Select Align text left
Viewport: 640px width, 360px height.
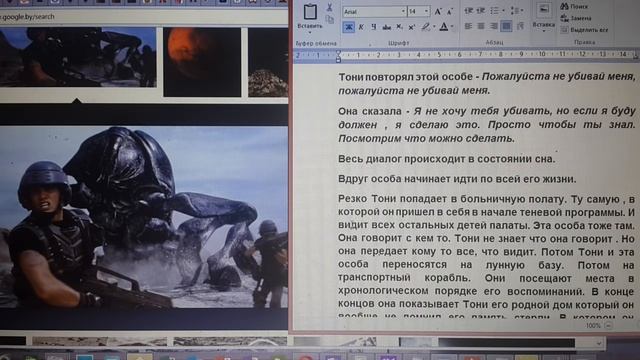[x=468, y=27]
